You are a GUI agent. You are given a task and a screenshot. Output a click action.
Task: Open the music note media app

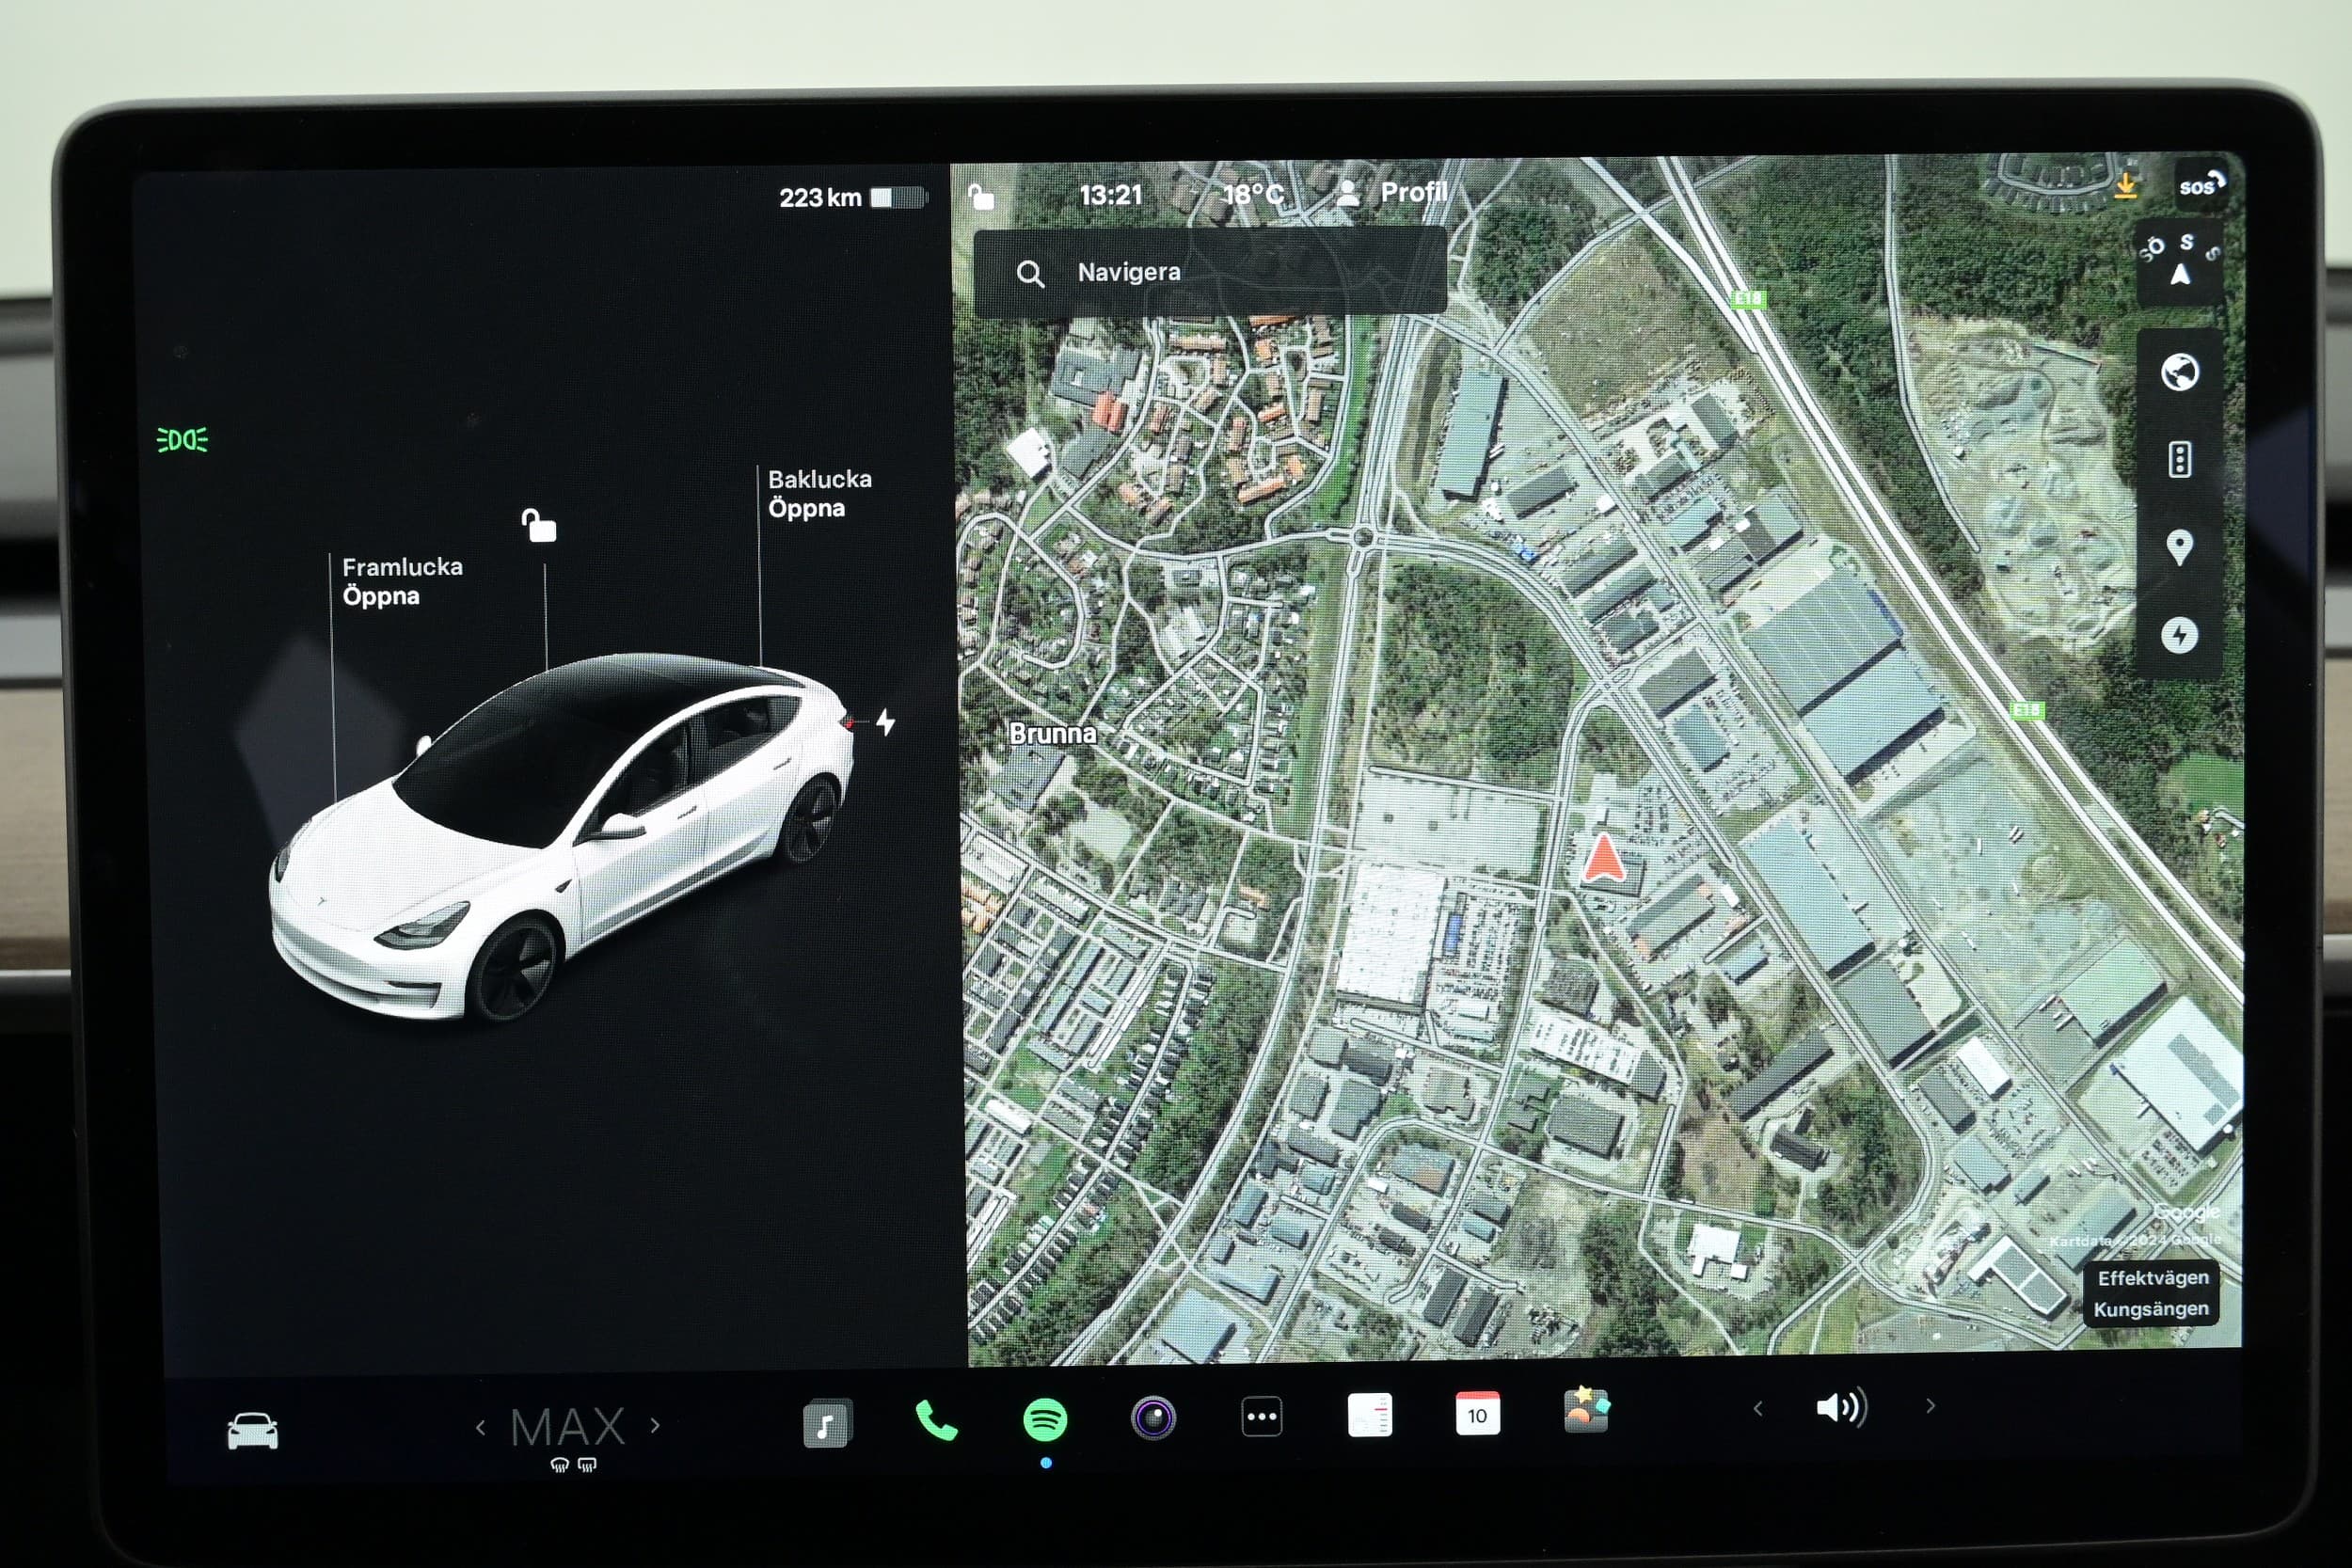coord(827,1423)
